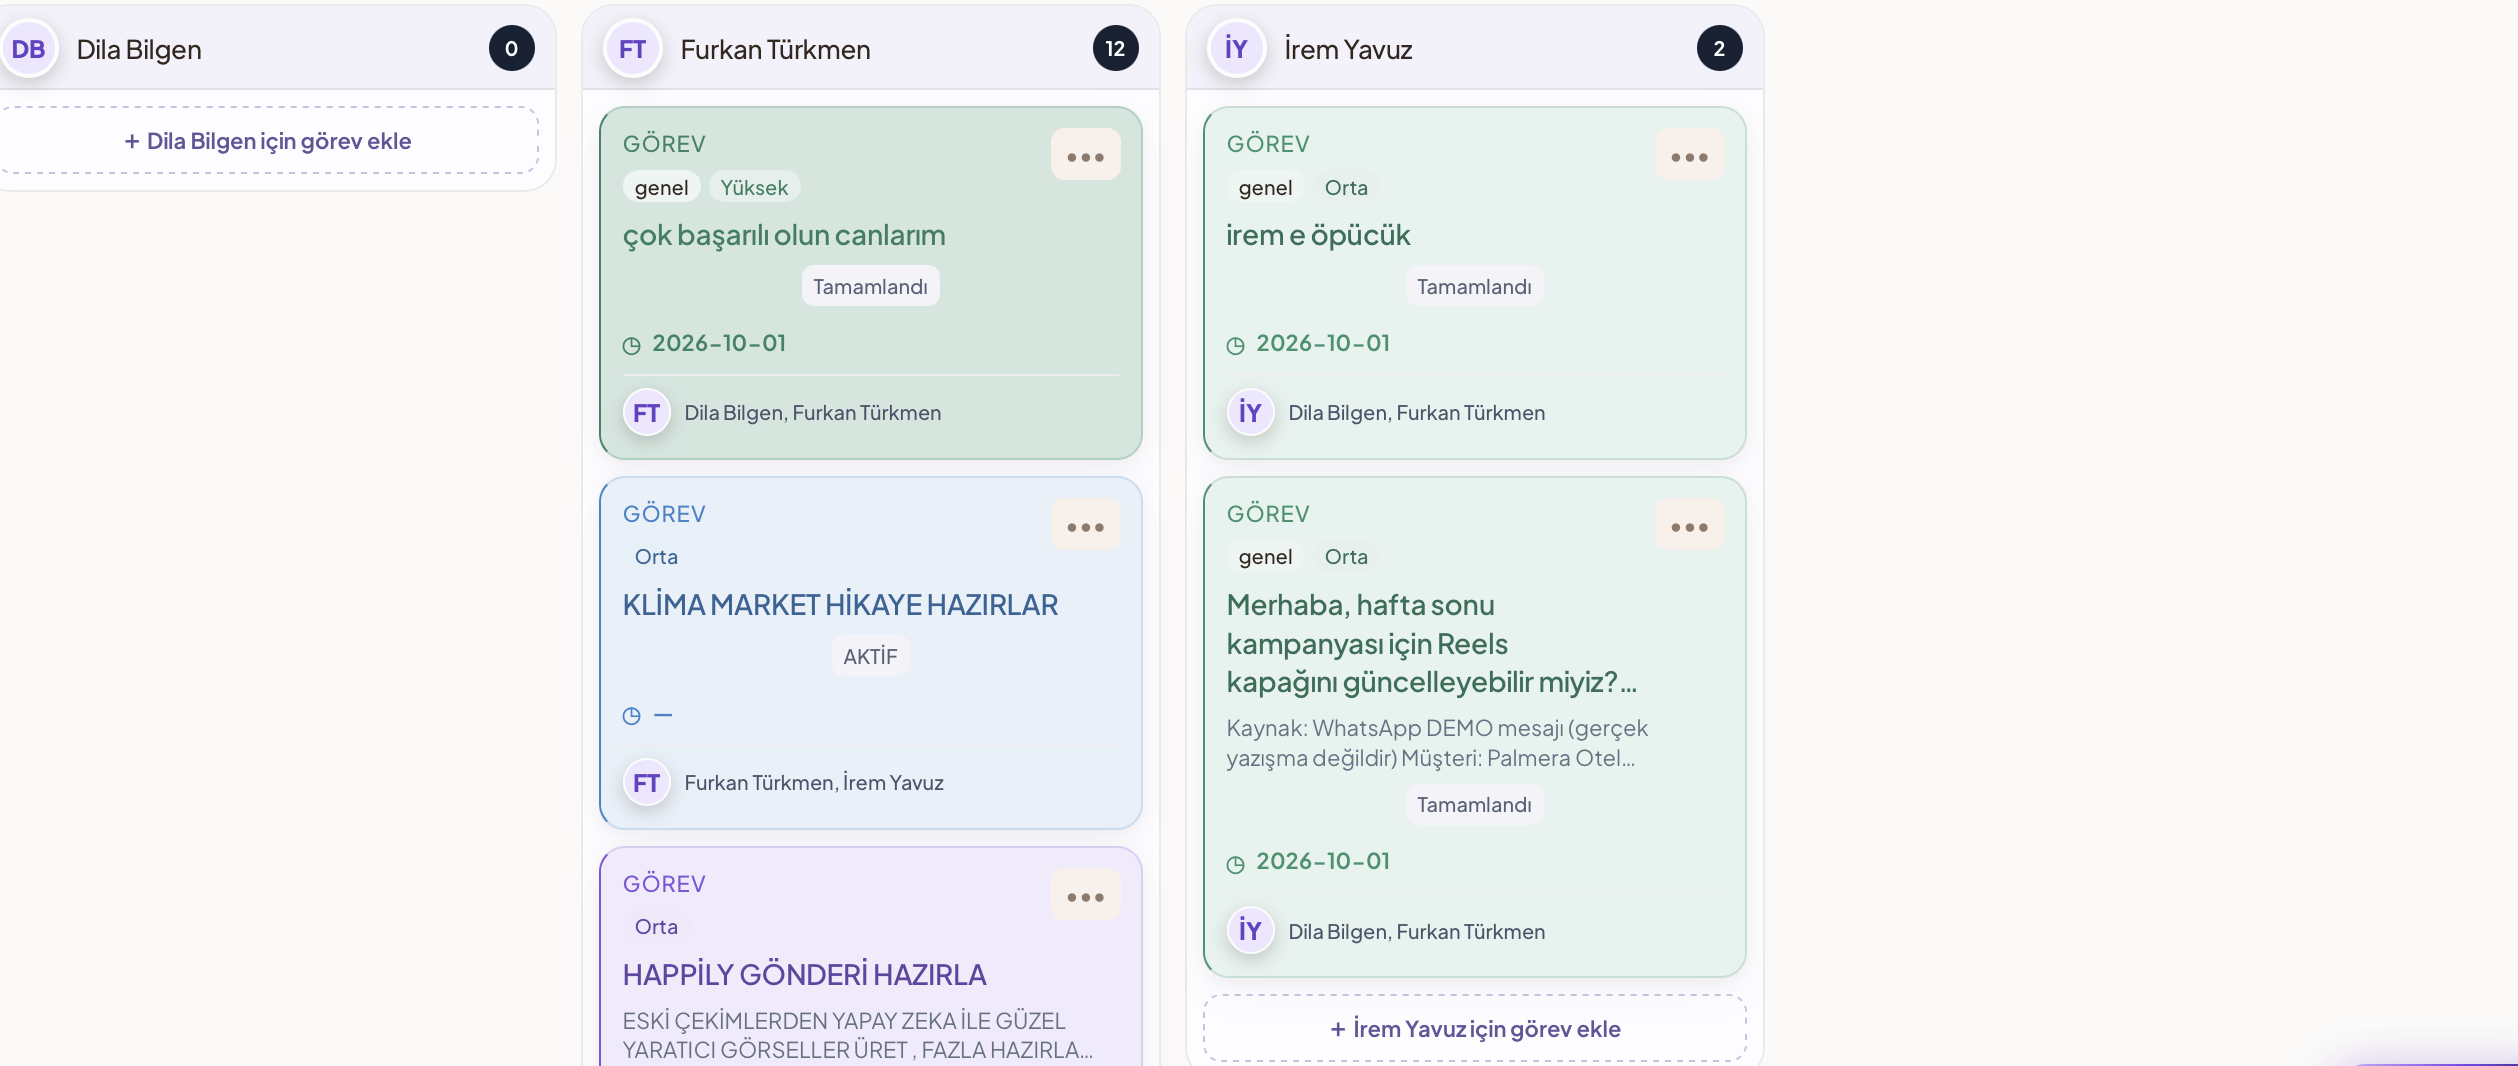This screenshot has width=2518, height=1066.
Task: Click 'Kaynak: WhatsApp DEMO mesajı' description text
Action: [x=1436, y=743]
